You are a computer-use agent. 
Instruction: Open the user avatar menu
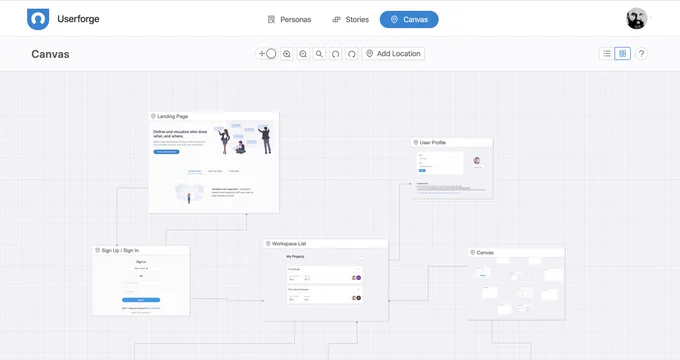[x=637, y=19]
